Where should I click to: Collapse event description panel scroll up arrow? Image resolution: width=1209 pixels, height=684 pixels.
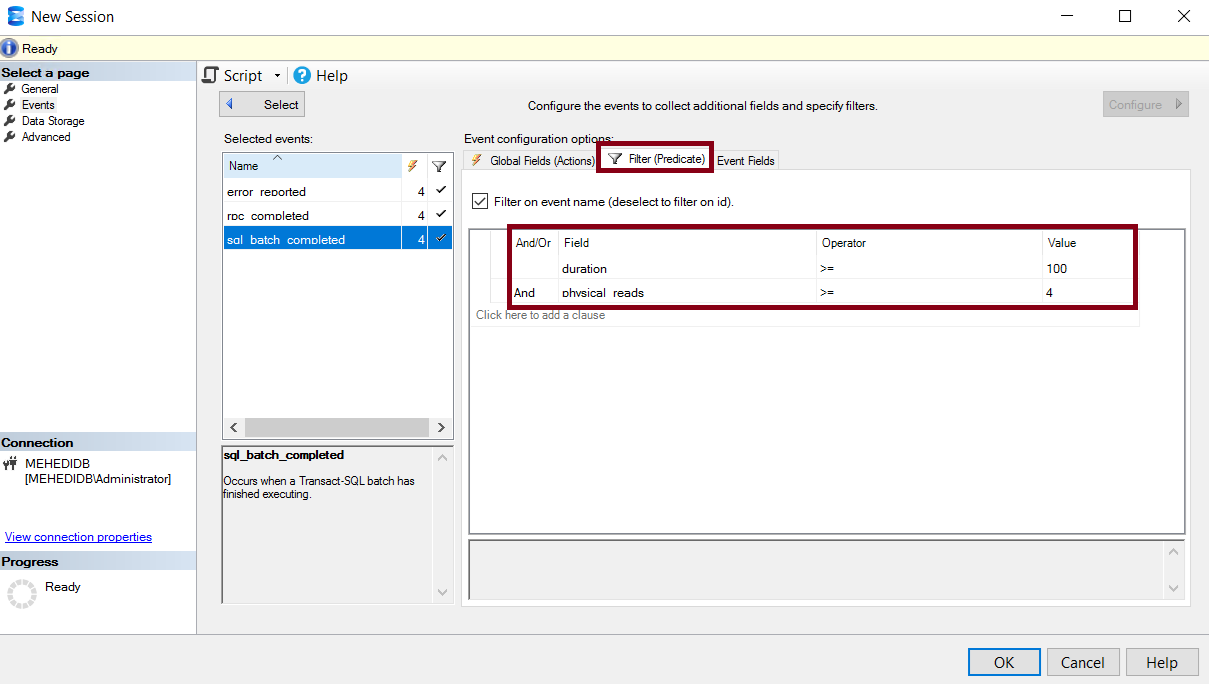coord(443,458)
